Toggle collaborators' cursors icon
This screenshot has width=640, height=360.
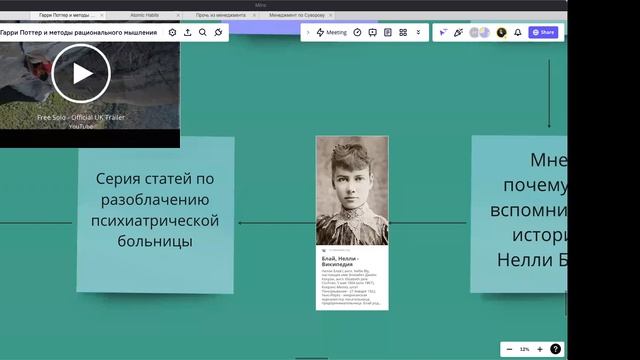click(x=443, y=32)
